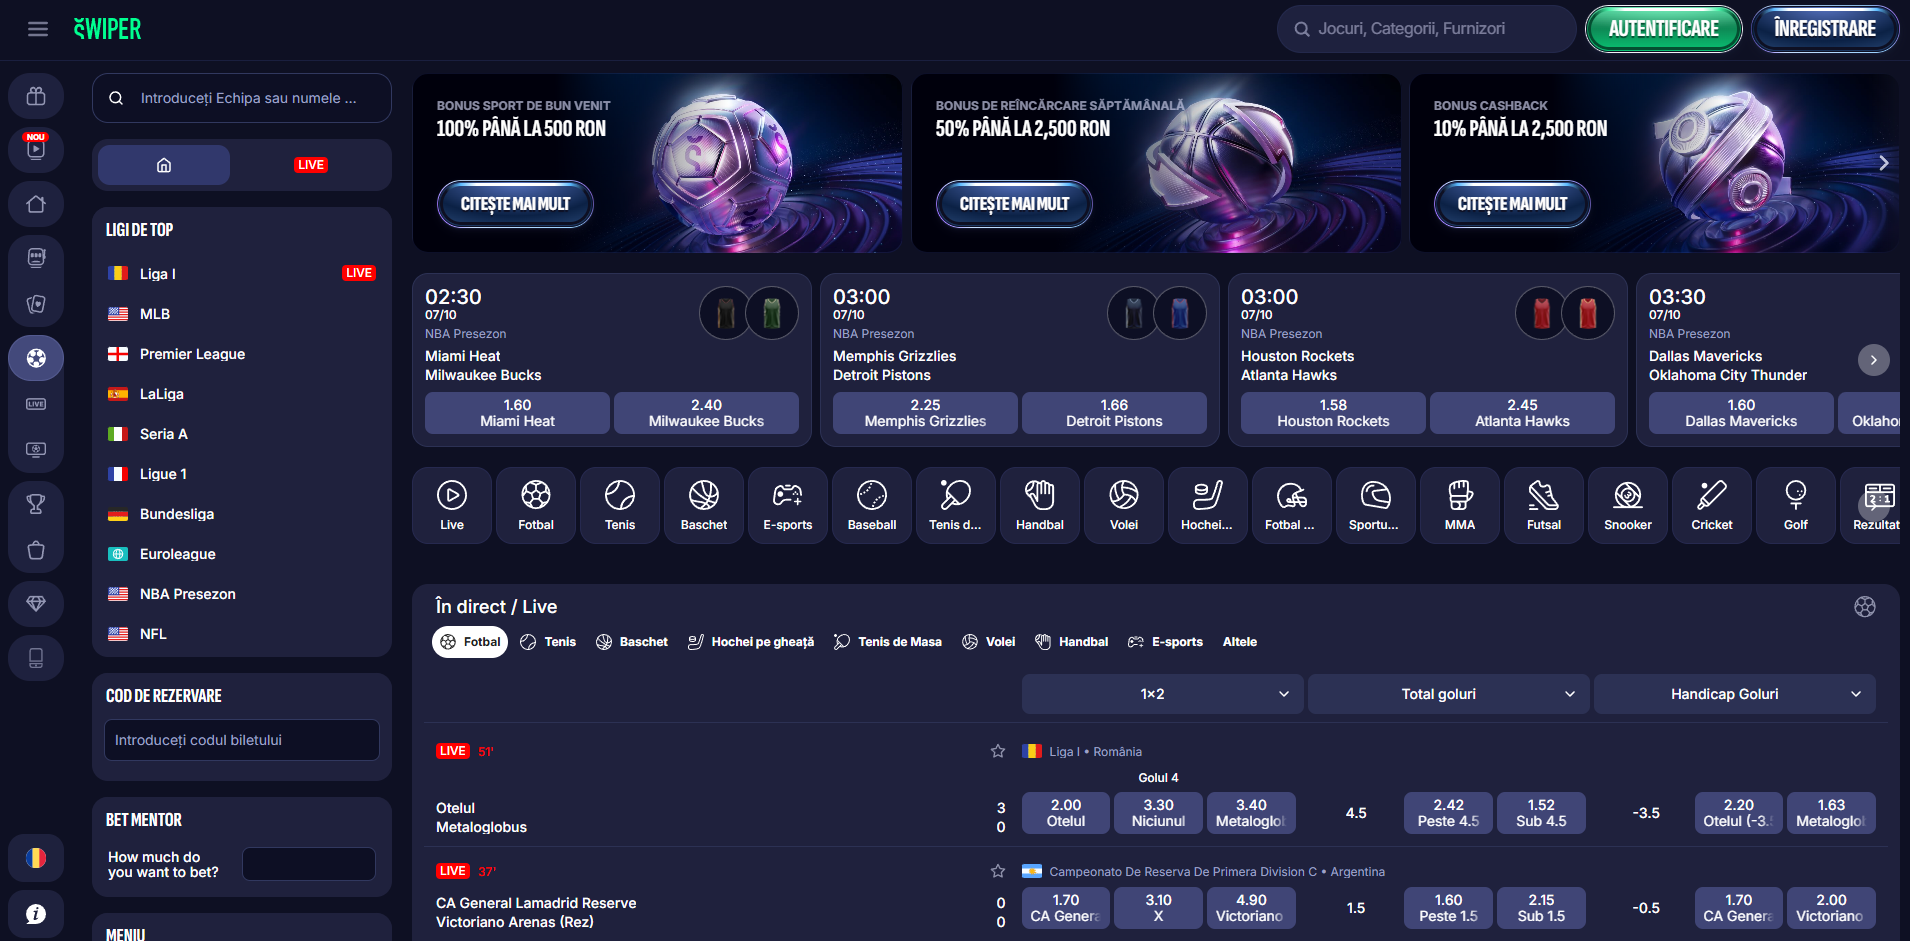Click the ÎNREGISTRARE register button
1910x941 pixels.
pyautogui.click(x=1824, y=29)
